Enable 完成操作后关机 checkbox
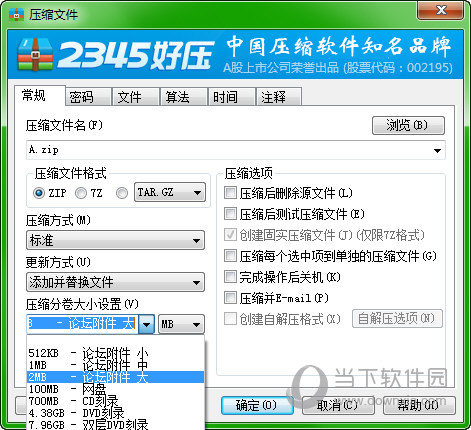 click(230, 277)
